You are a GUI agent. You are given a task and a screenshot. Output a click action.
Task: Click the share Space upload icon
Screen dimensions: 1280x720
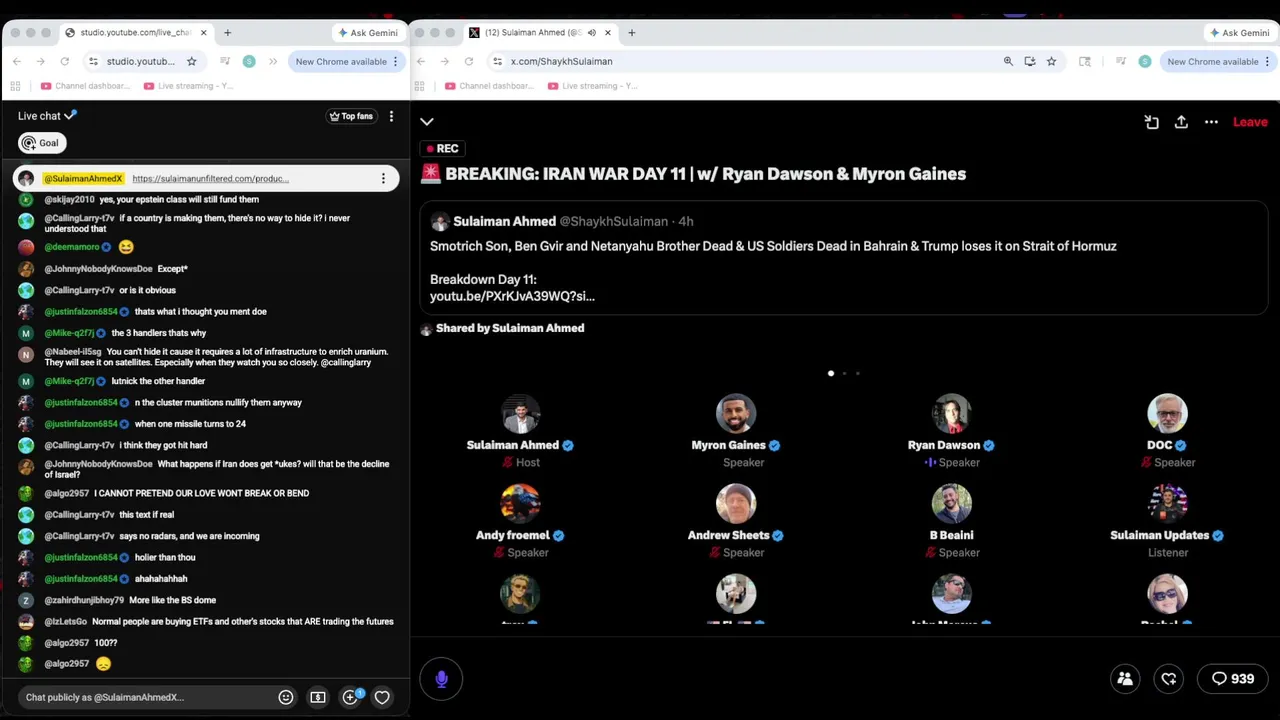point(1181,122)
